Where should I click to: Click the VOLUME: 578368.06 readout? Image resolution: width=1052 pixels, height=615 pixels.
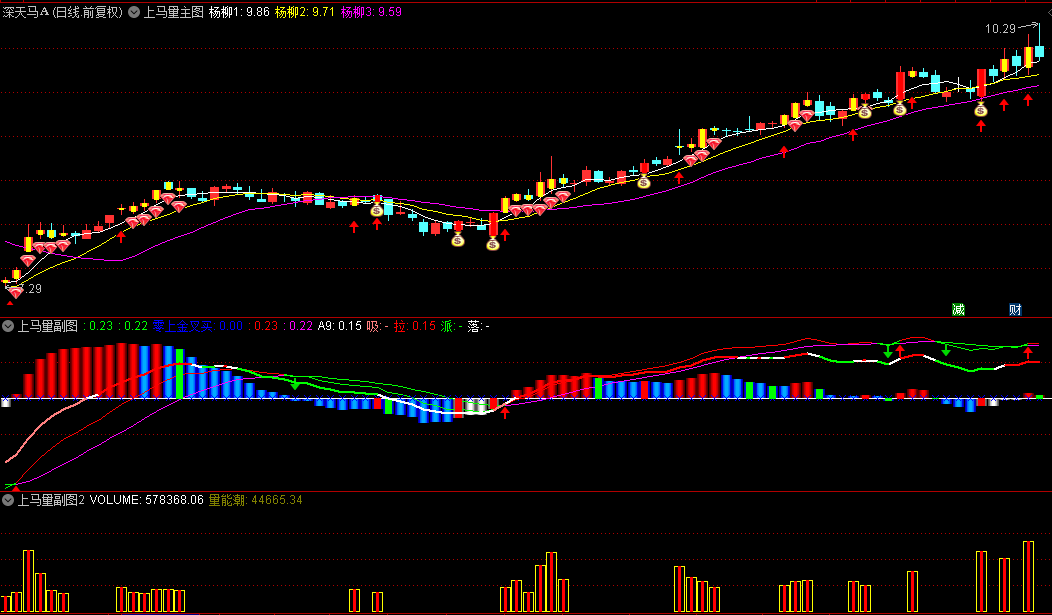tap(146, 500)
